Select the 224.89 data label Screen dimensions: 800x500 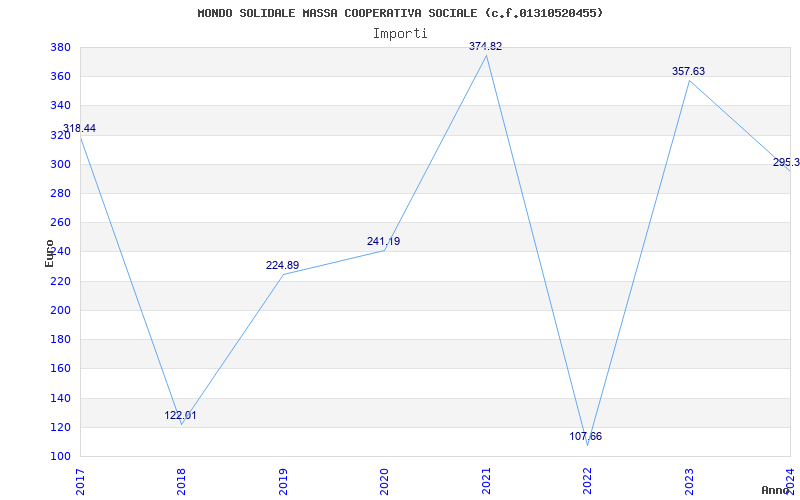pyautogui.click(x=282, y=265)
